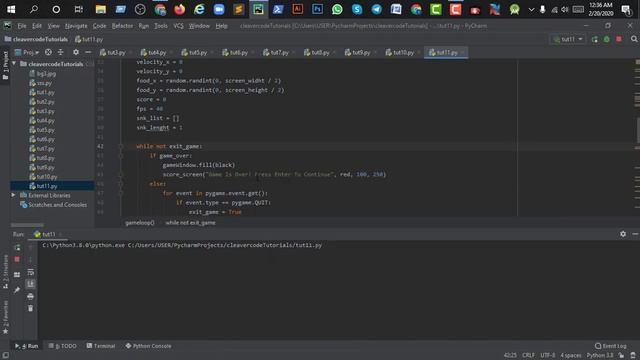
Task: Open the File menu
Action: [x=22, y=26]
